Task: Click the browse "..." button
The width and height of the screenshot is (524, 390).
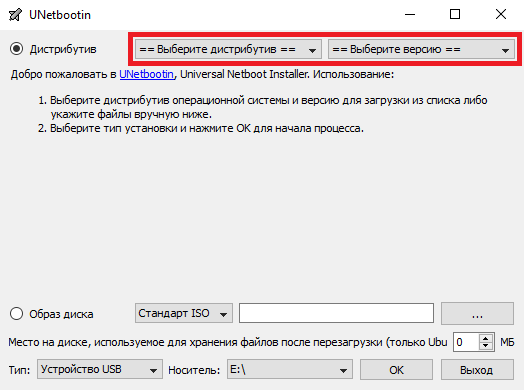Action: tap(477, 313)
